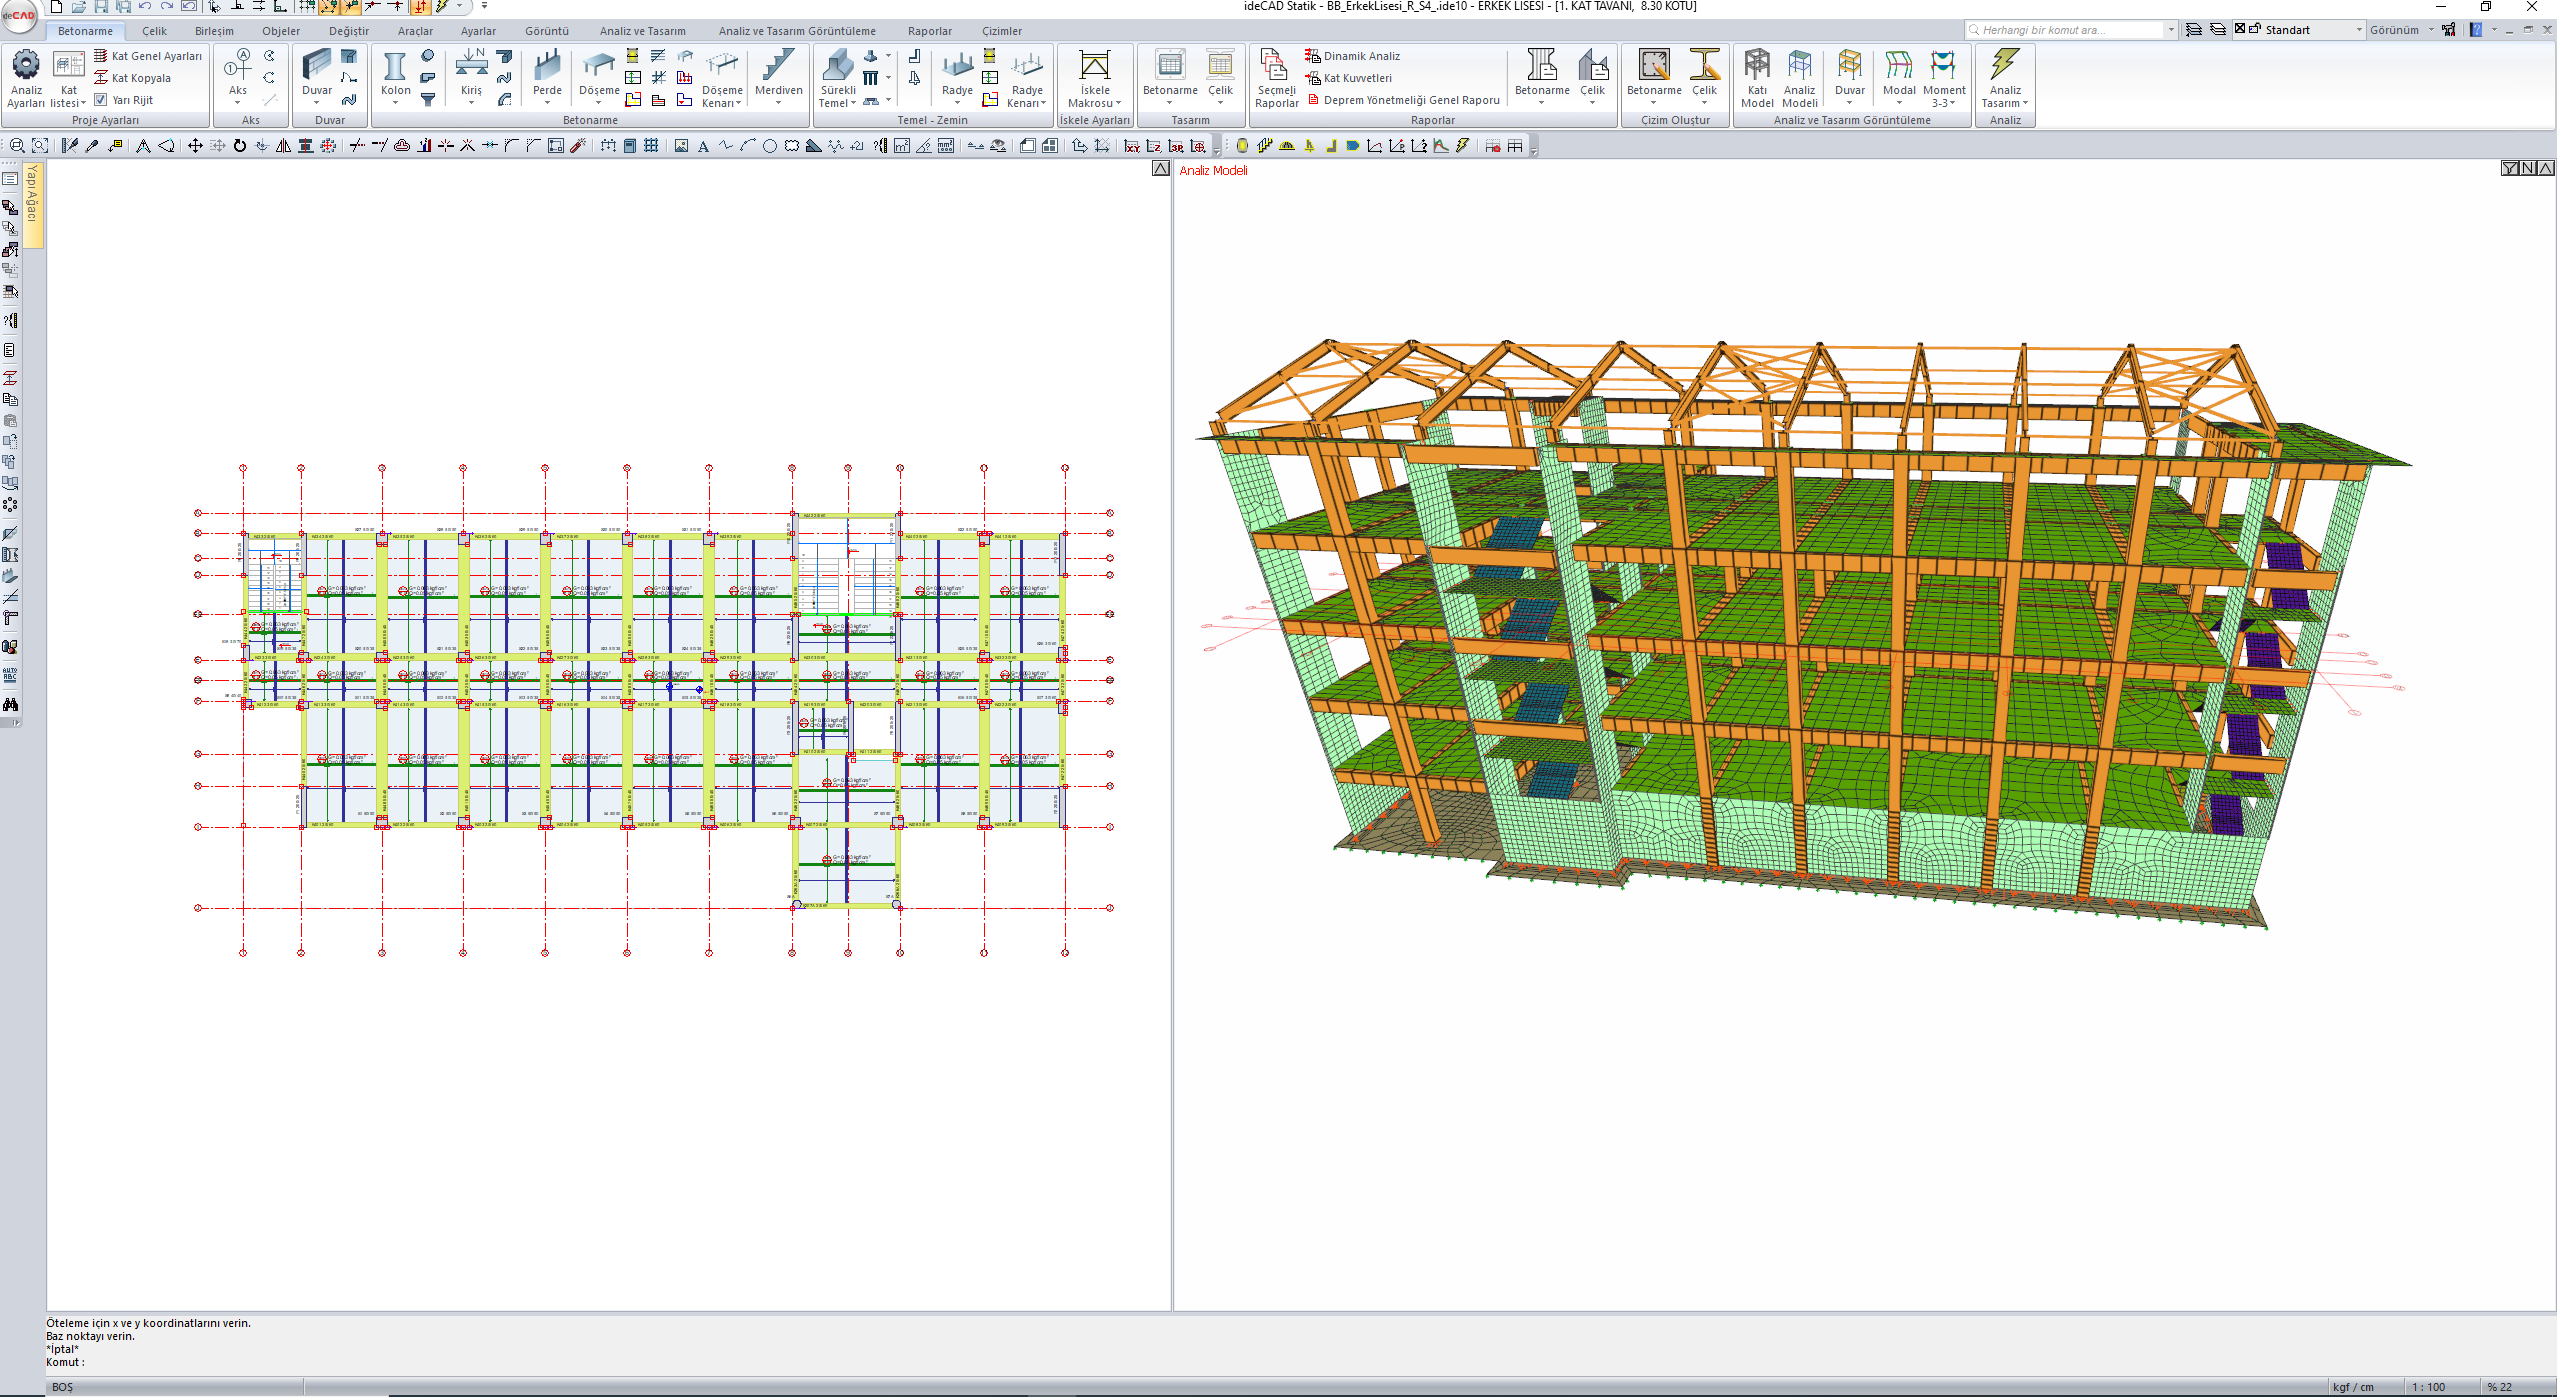2557x1397 pixels.
Task: Open the Dinamik Analiz report
Action: pyautogui.click(x=1360, y=56)
